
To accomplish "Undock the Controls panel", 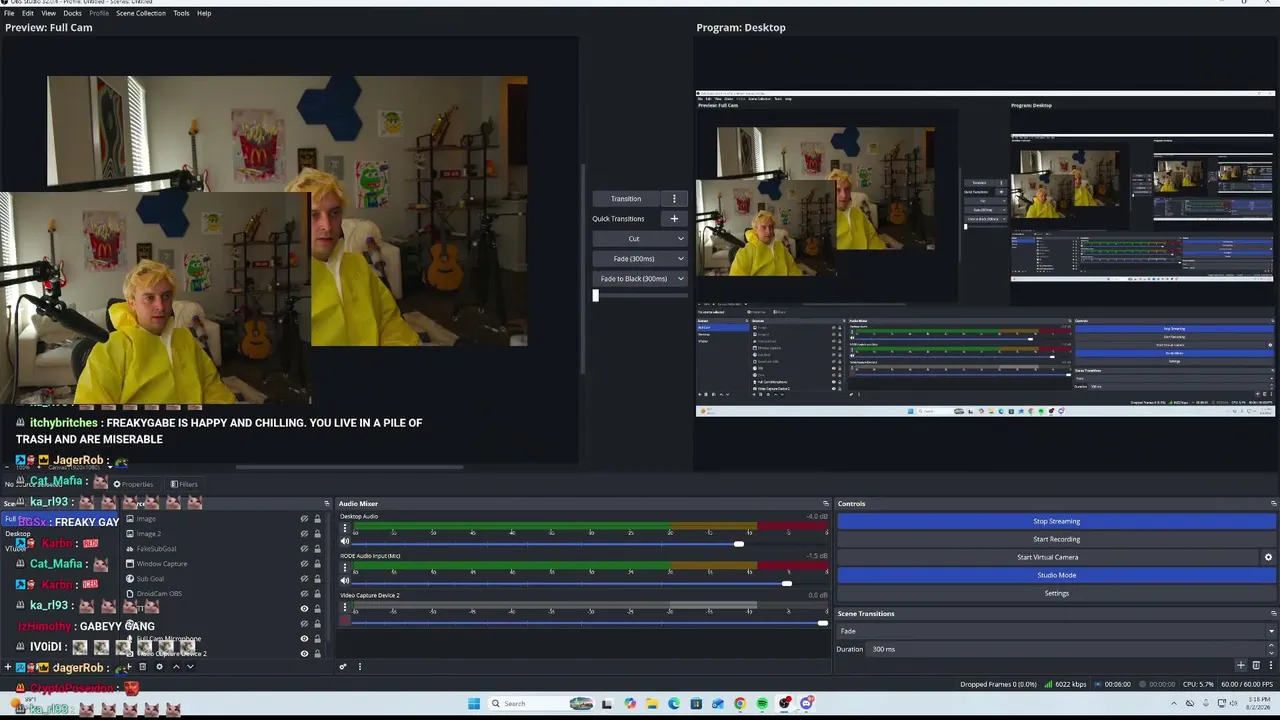I will point(1274,504).
